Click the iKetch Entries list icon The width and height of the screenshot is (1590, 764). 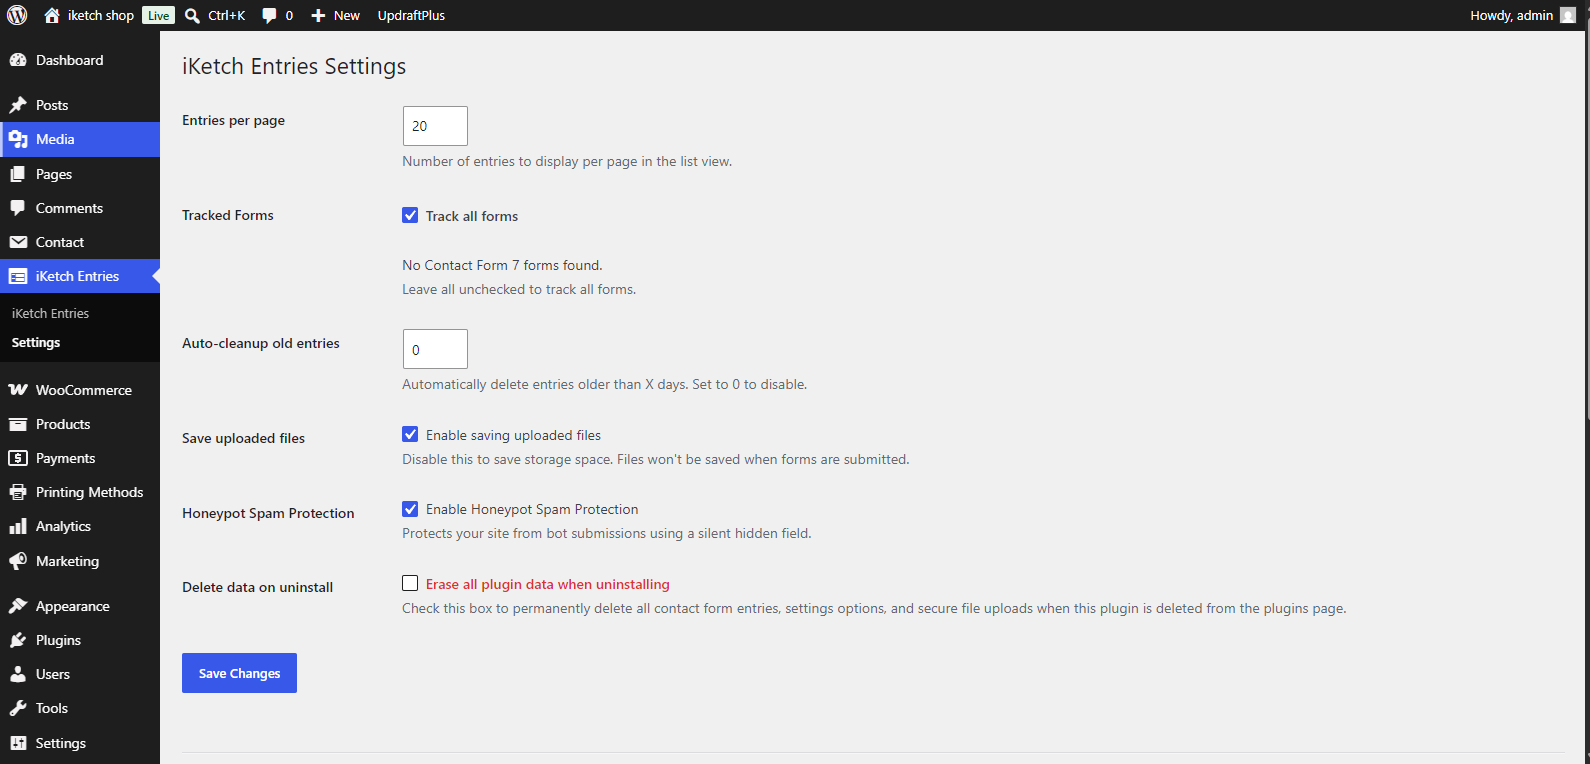tap(18, 276)
